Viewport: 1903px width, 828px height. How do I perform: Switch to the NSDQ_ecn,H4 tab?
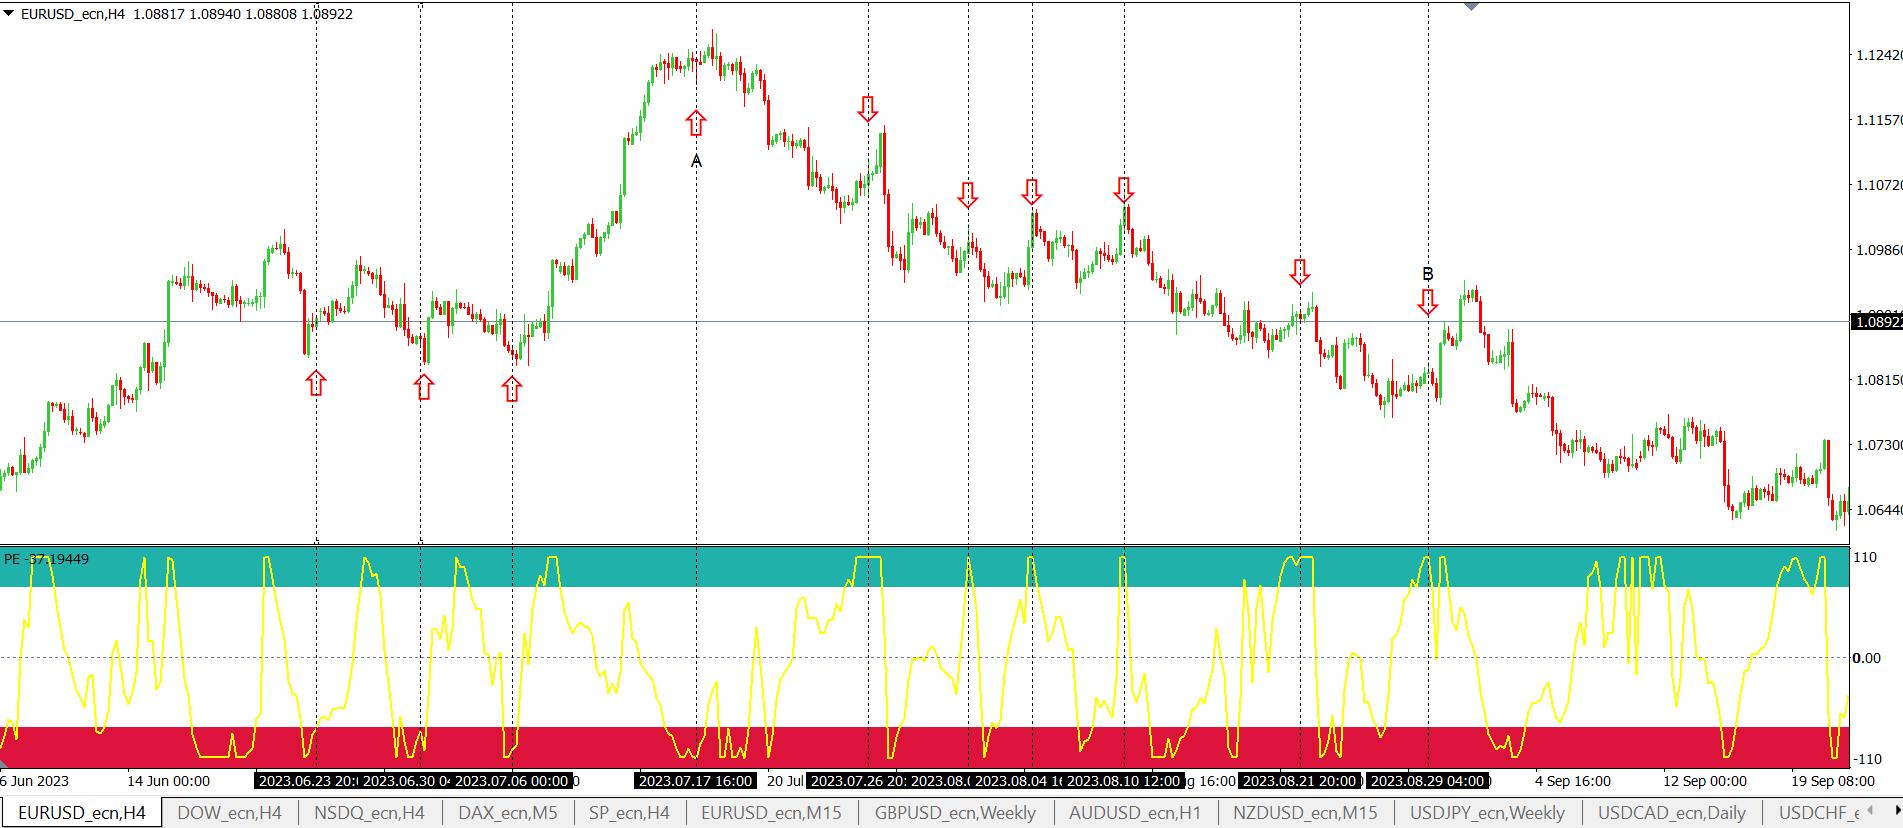369,813
